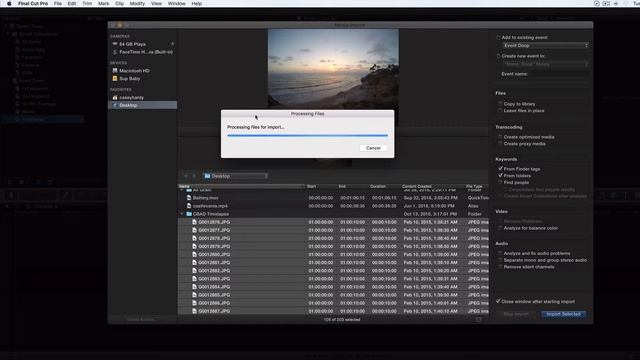Click the Create Archive button
Screen dimensions: 640x360
141,319
